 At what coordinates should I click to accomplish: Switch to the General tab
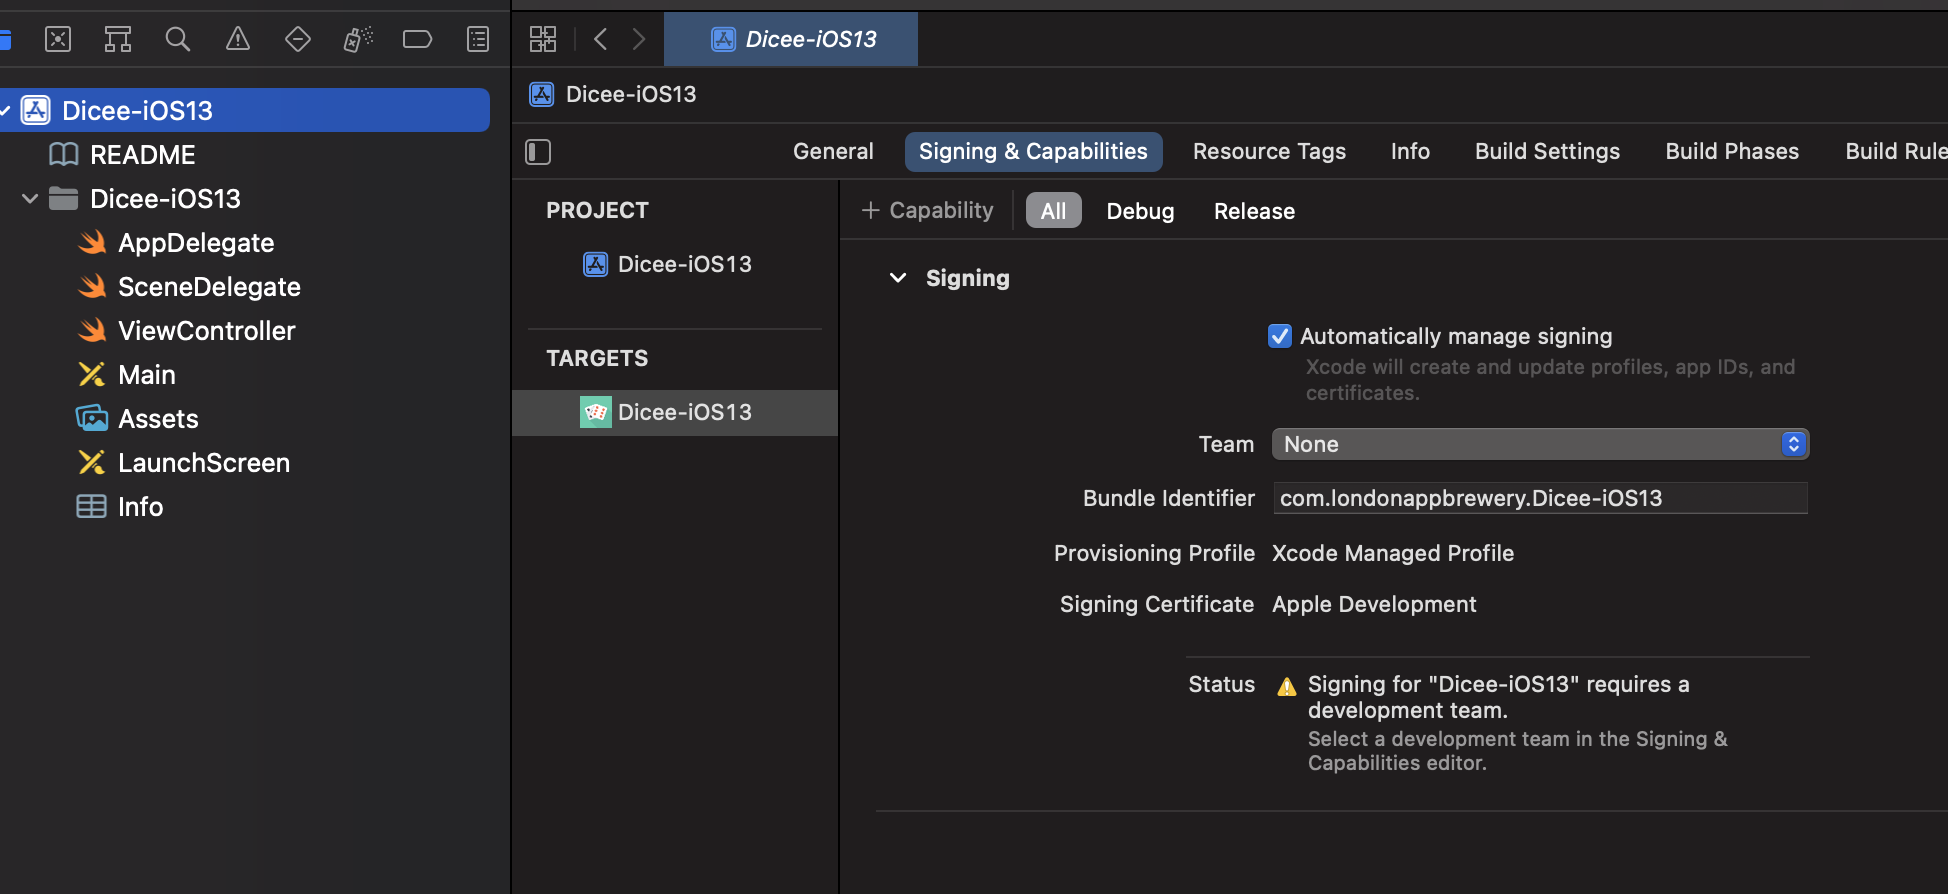(833, 151)
